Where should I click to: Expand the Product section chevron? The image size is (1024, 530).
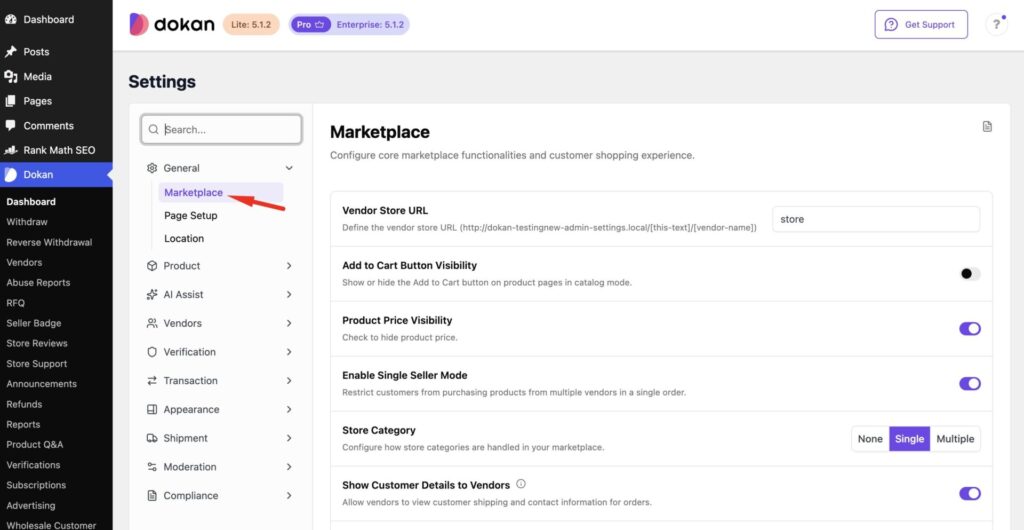coord(289,266)
